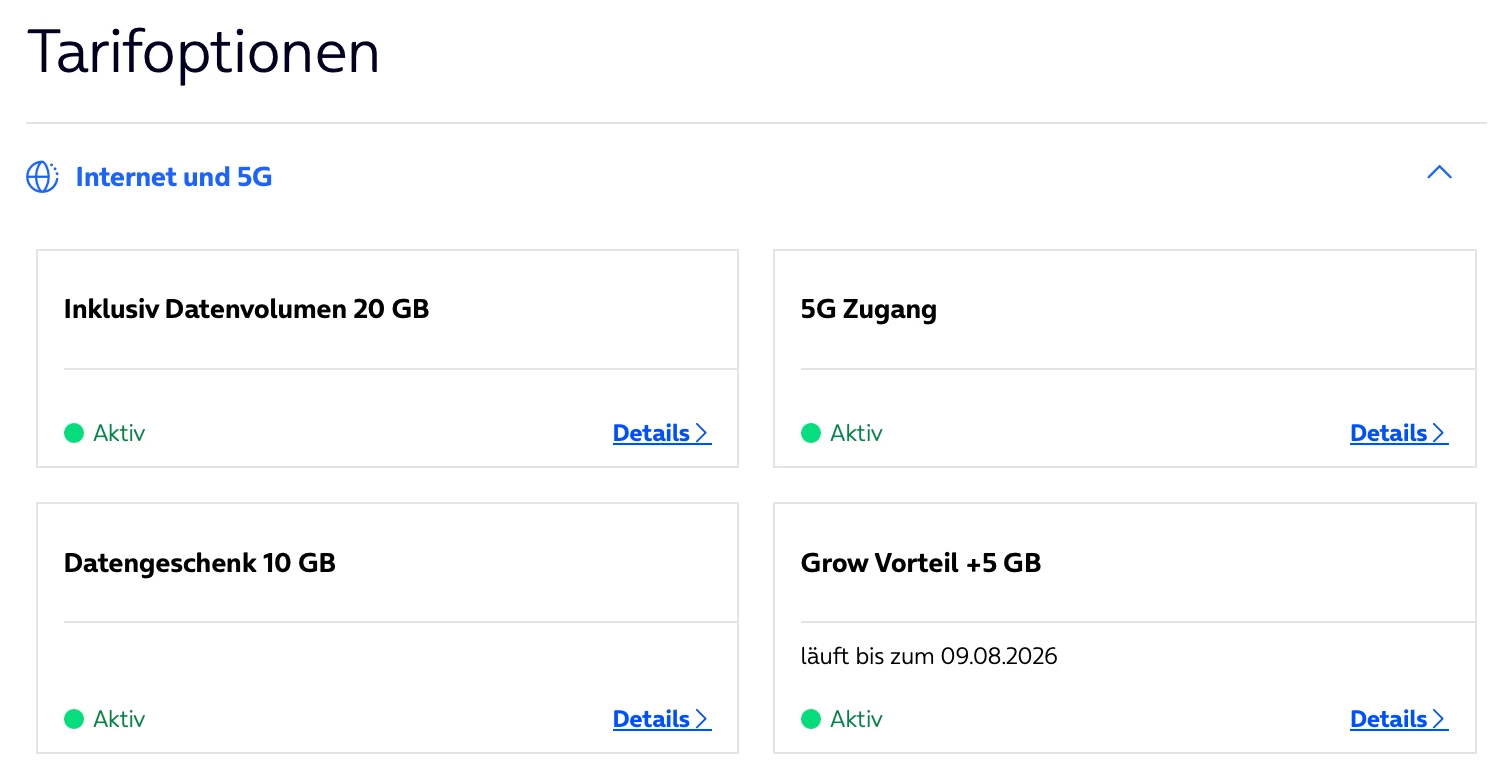Select the Grow Vorteil +5 GB card title
The image size is (1510, 780).
[920, 563]
